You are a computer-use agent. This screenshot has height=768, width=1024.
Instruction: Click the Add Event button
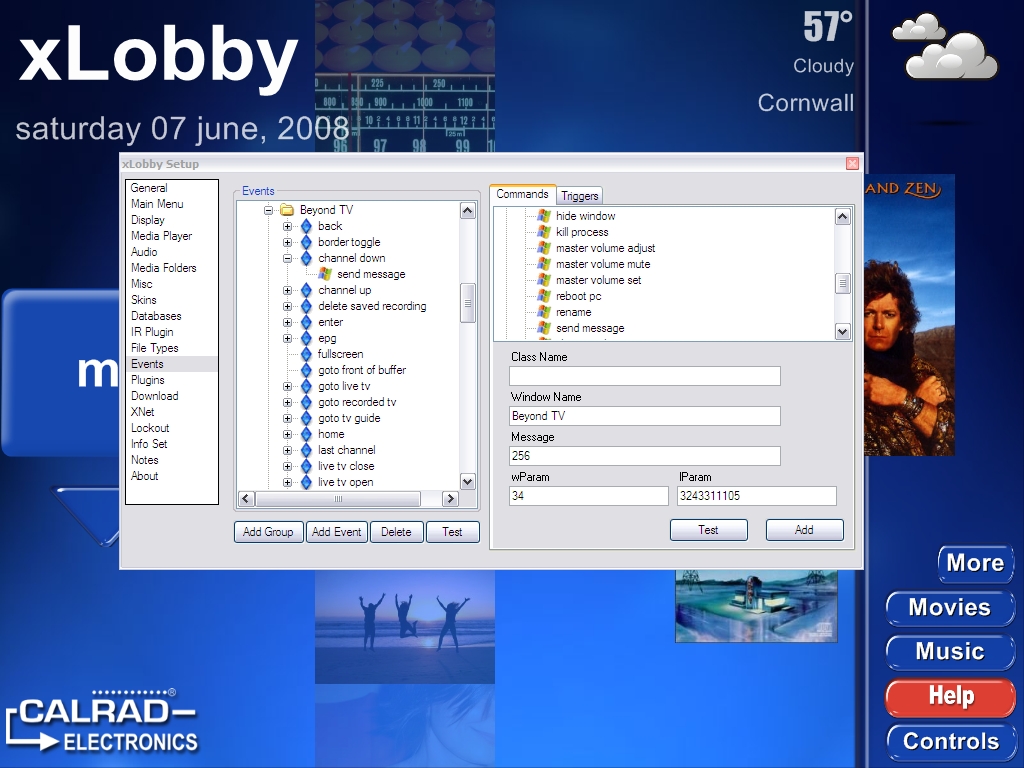(336, 532)
